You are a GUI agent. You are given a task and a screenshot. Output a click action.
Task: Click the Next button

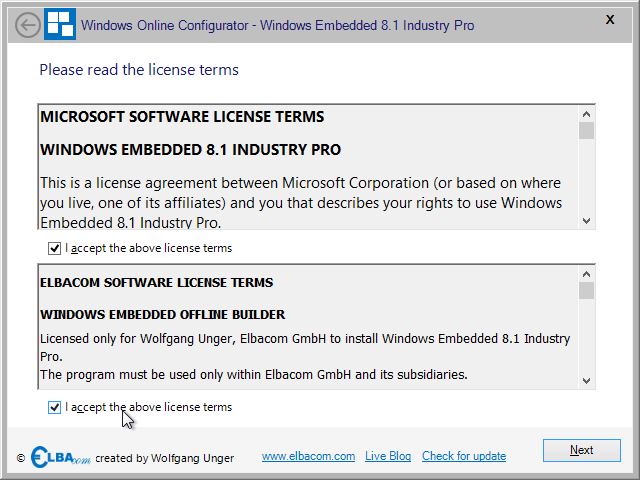(x=582, y=450)
